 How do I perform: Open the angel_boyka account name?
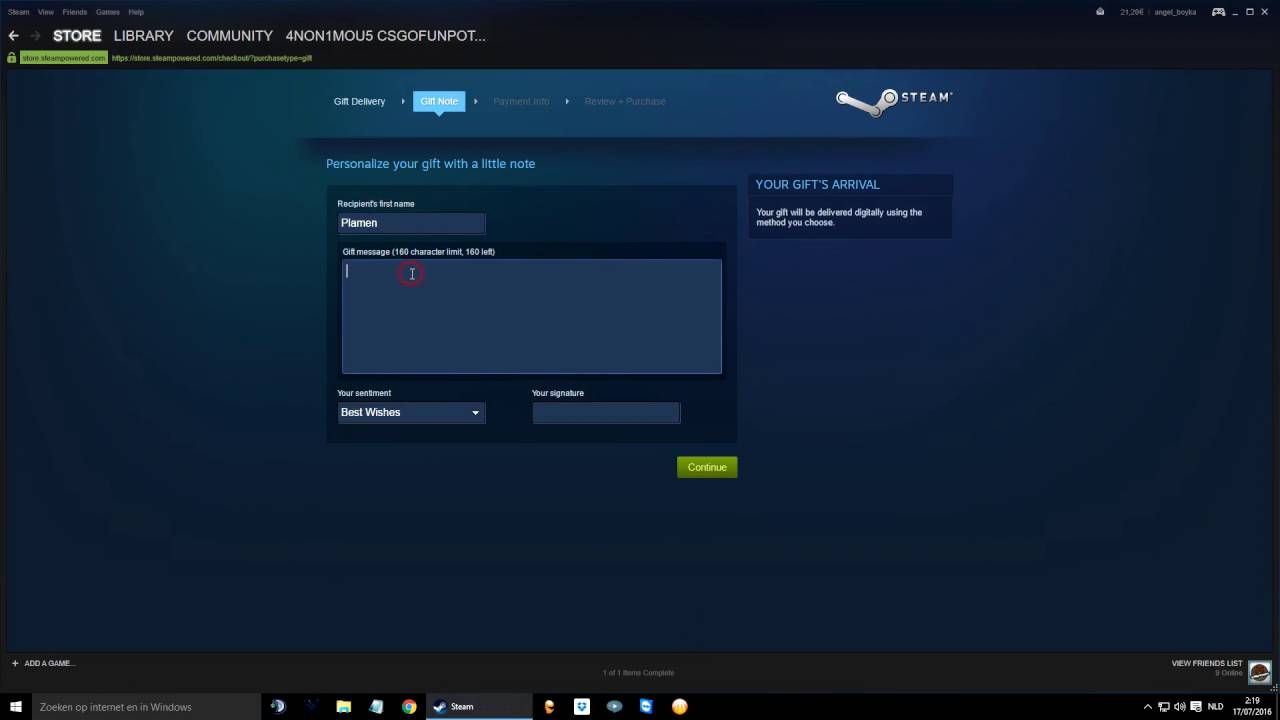(1174, 12)
